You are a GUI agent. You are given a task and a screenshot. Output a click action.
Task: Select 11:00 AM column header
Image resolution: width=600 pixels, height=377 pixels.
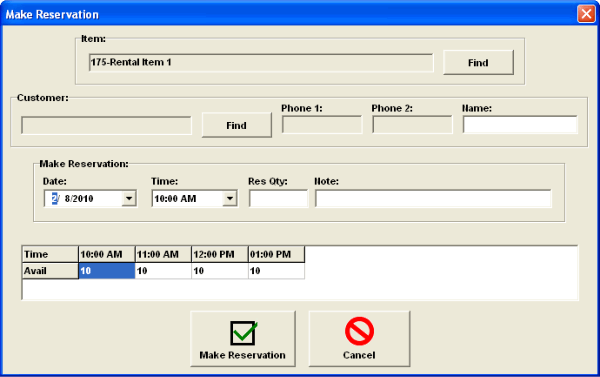pyautogui.click(x=163, y=255)
